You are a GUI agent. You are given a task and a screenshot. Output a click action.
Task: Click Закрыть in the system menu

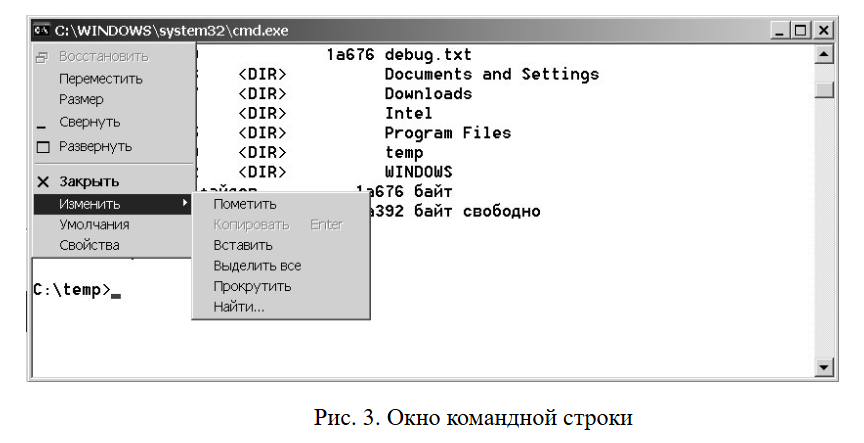tap(89, 182)
